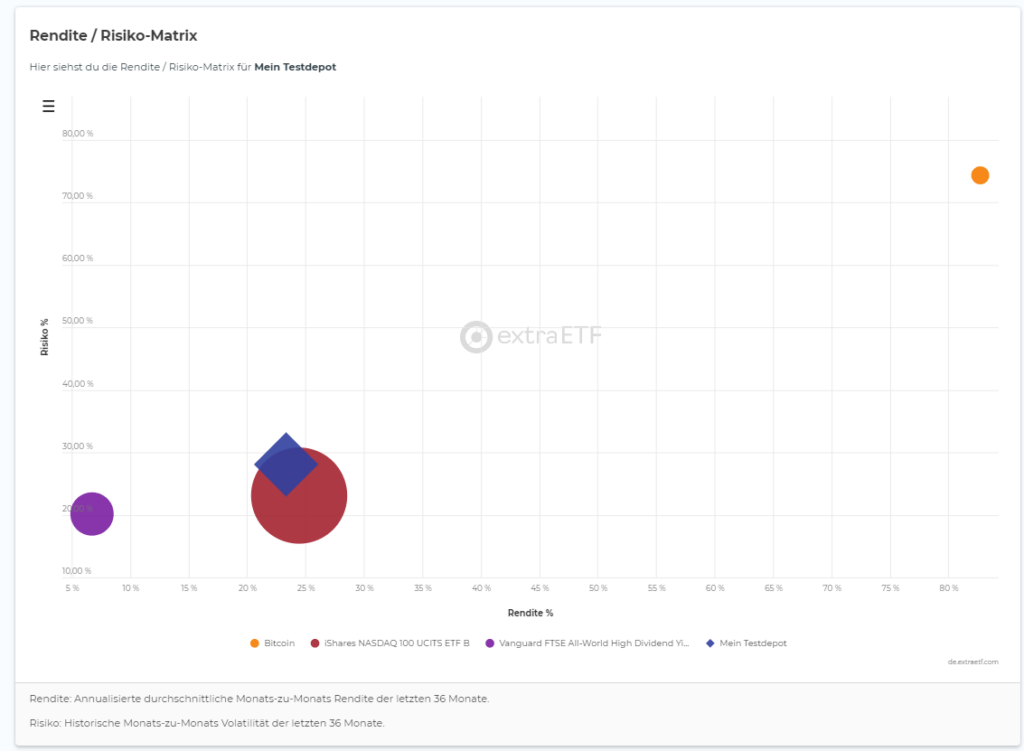Screen dimensions: 1024x751
Task: Toggle Bitcoin series in legend
Action: click(x=272, y=643)
